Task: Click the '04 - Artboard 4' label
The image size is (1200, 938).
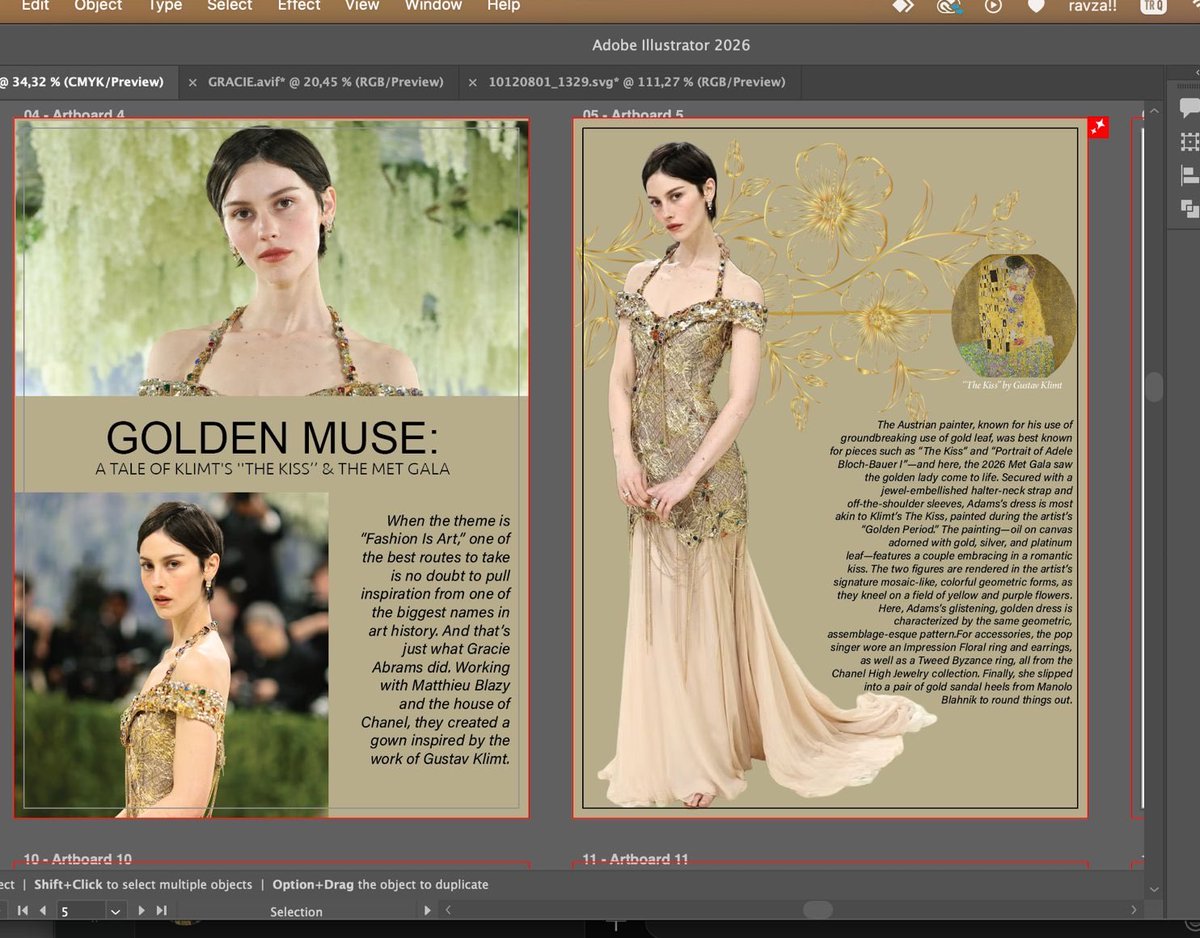Action: pyautogui.click(x=74, y=113)
